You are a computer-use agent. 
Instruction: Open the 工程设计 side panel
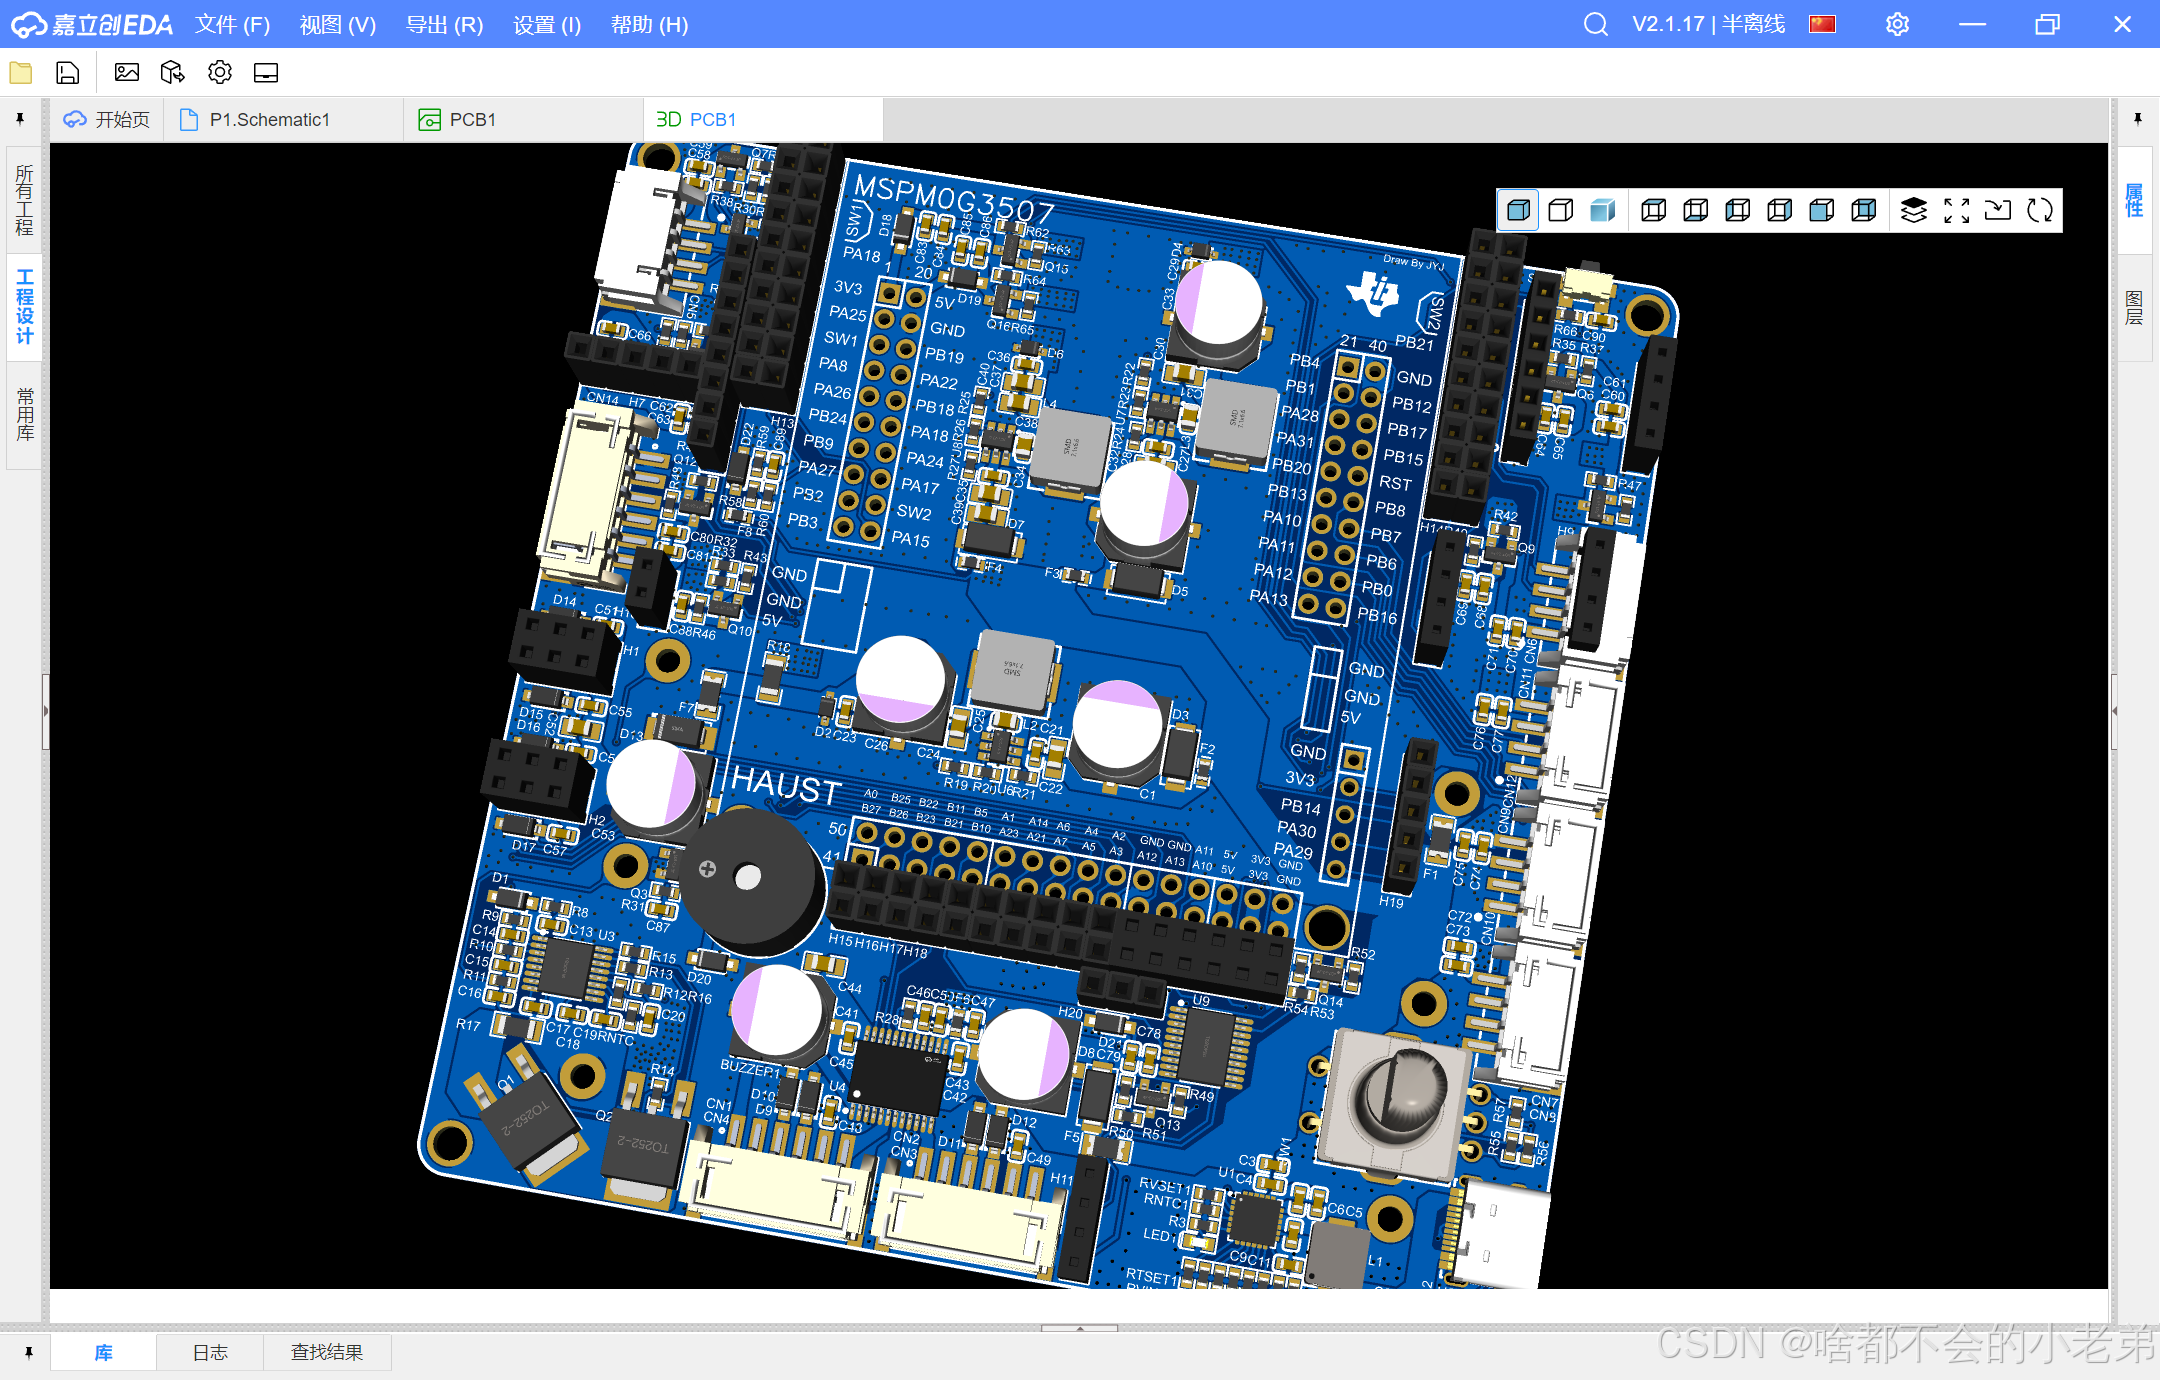[x=24, y=306]
